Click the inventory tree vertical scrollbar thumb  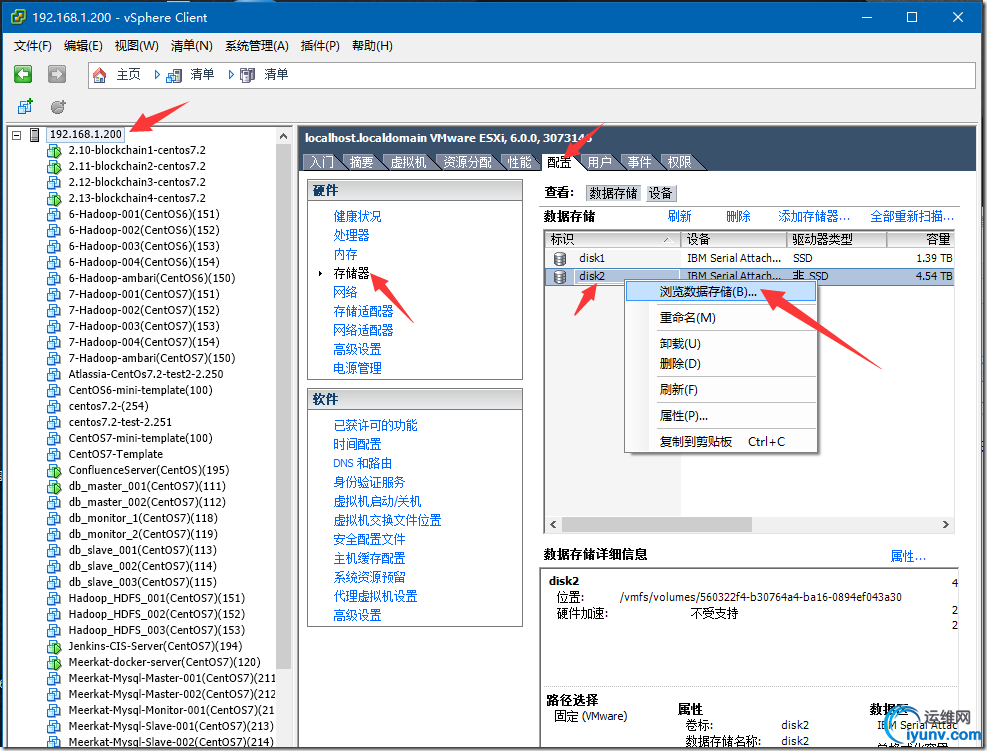[x=283, y=406]
